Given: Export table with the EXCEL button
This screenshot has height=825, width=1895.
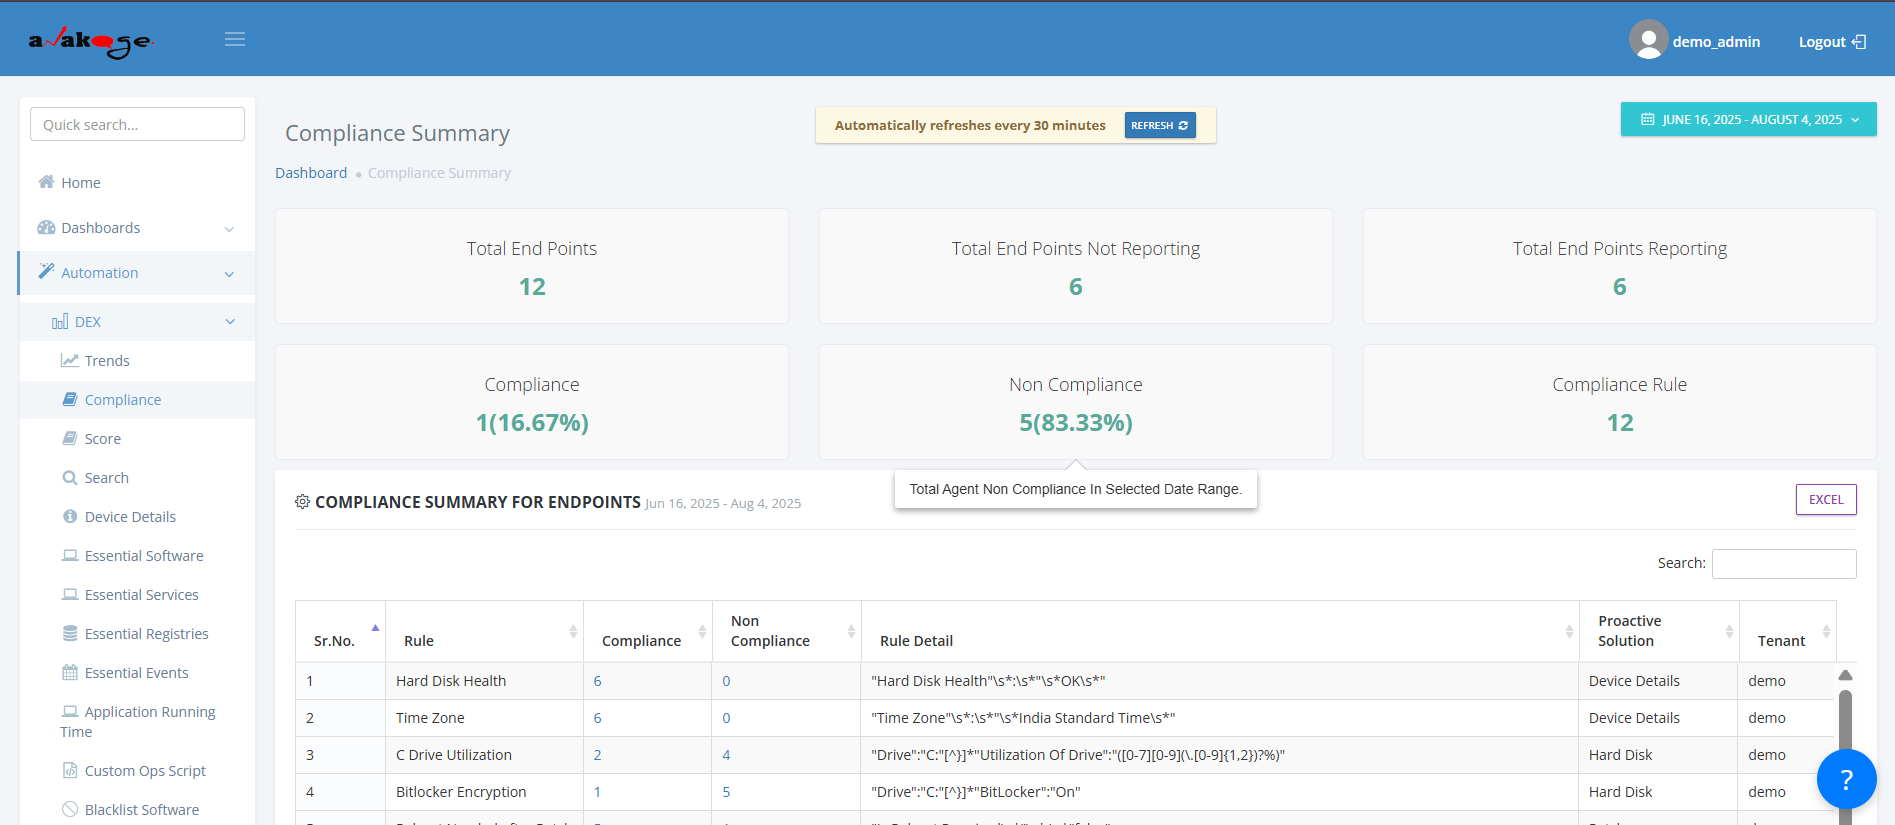Looking at the screenshot, I should 1826,500.
